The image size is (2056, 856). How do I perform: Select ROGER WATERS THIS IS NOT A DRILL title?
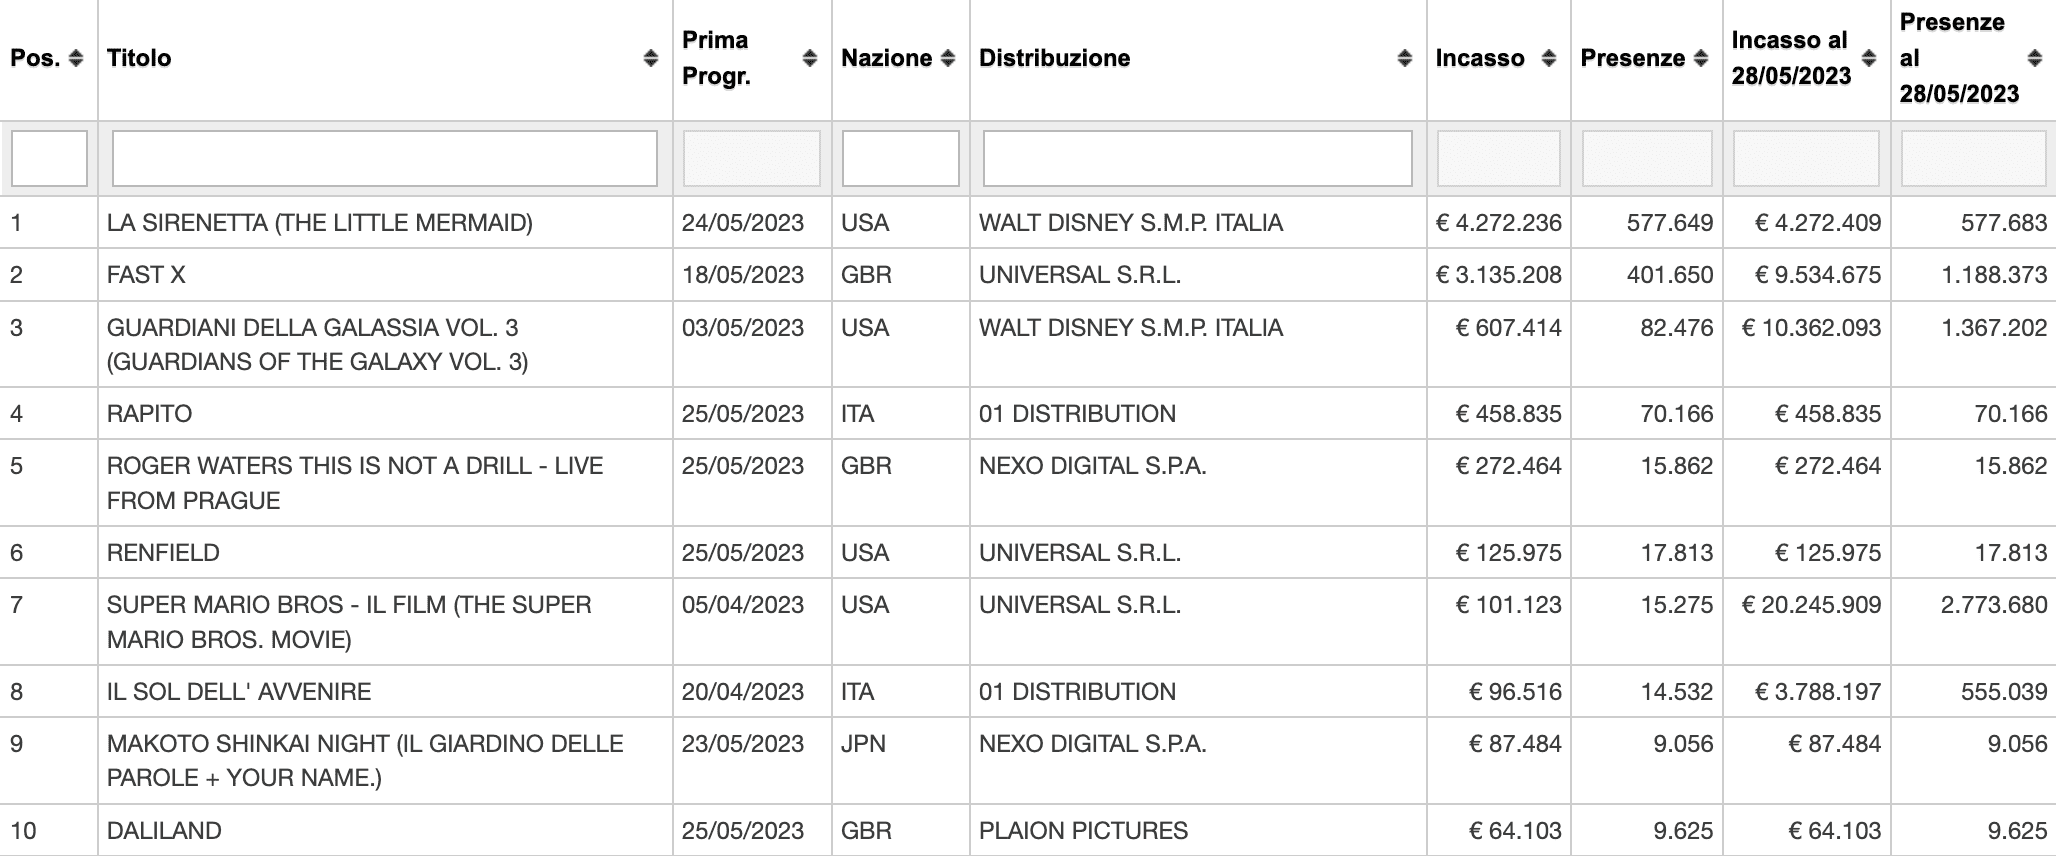[355, 483]
